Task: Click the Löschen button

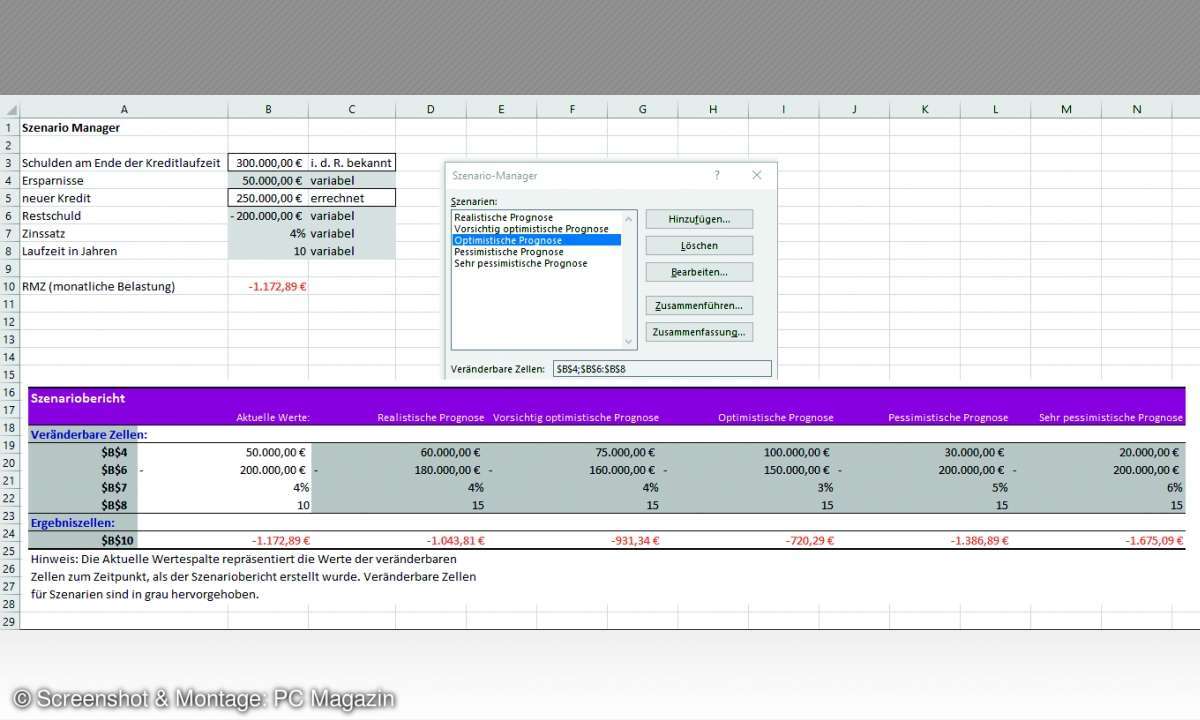Action: pos(699,245)
